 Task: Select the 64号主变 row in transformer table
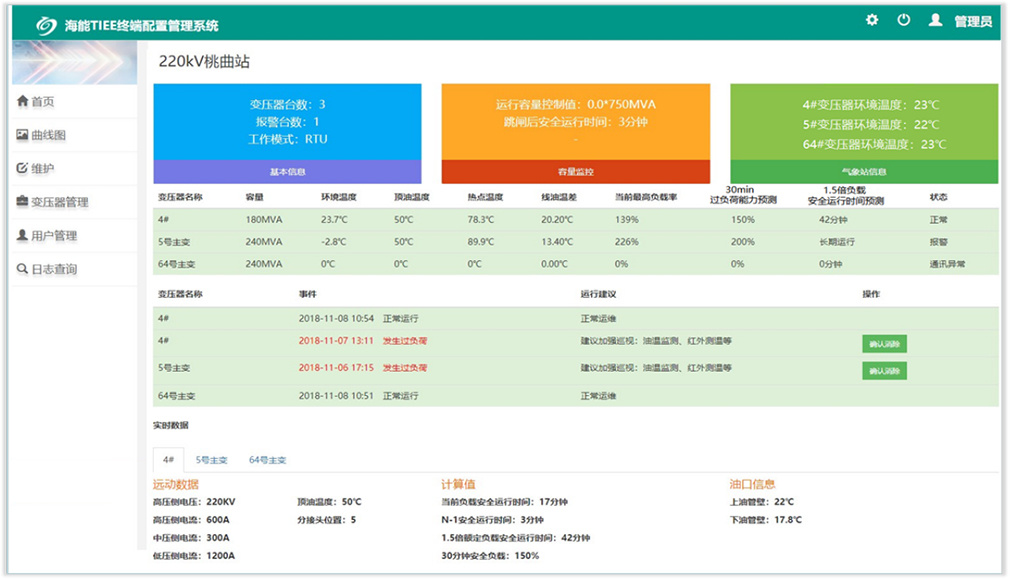point(575,264)
